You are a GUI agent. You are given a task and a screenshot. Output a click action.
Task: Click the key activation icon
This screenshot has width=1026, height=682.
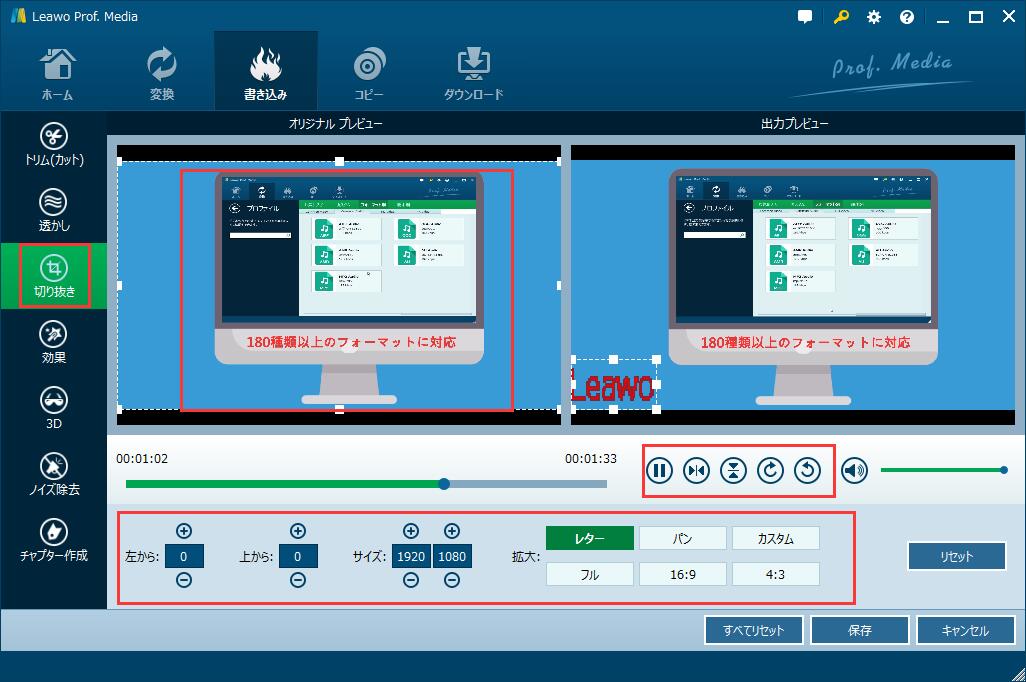pos(841,17)
